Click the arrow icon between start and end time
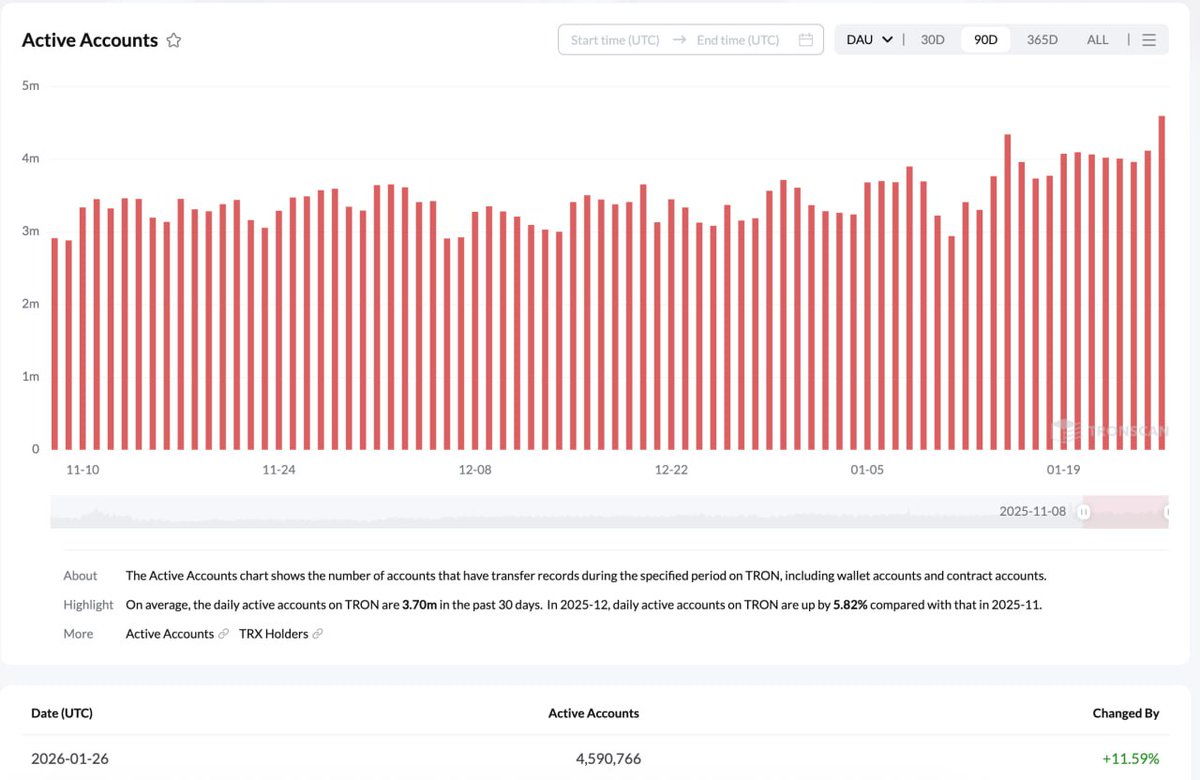The width and height of the screenshot is (1200, 780). 679,40
